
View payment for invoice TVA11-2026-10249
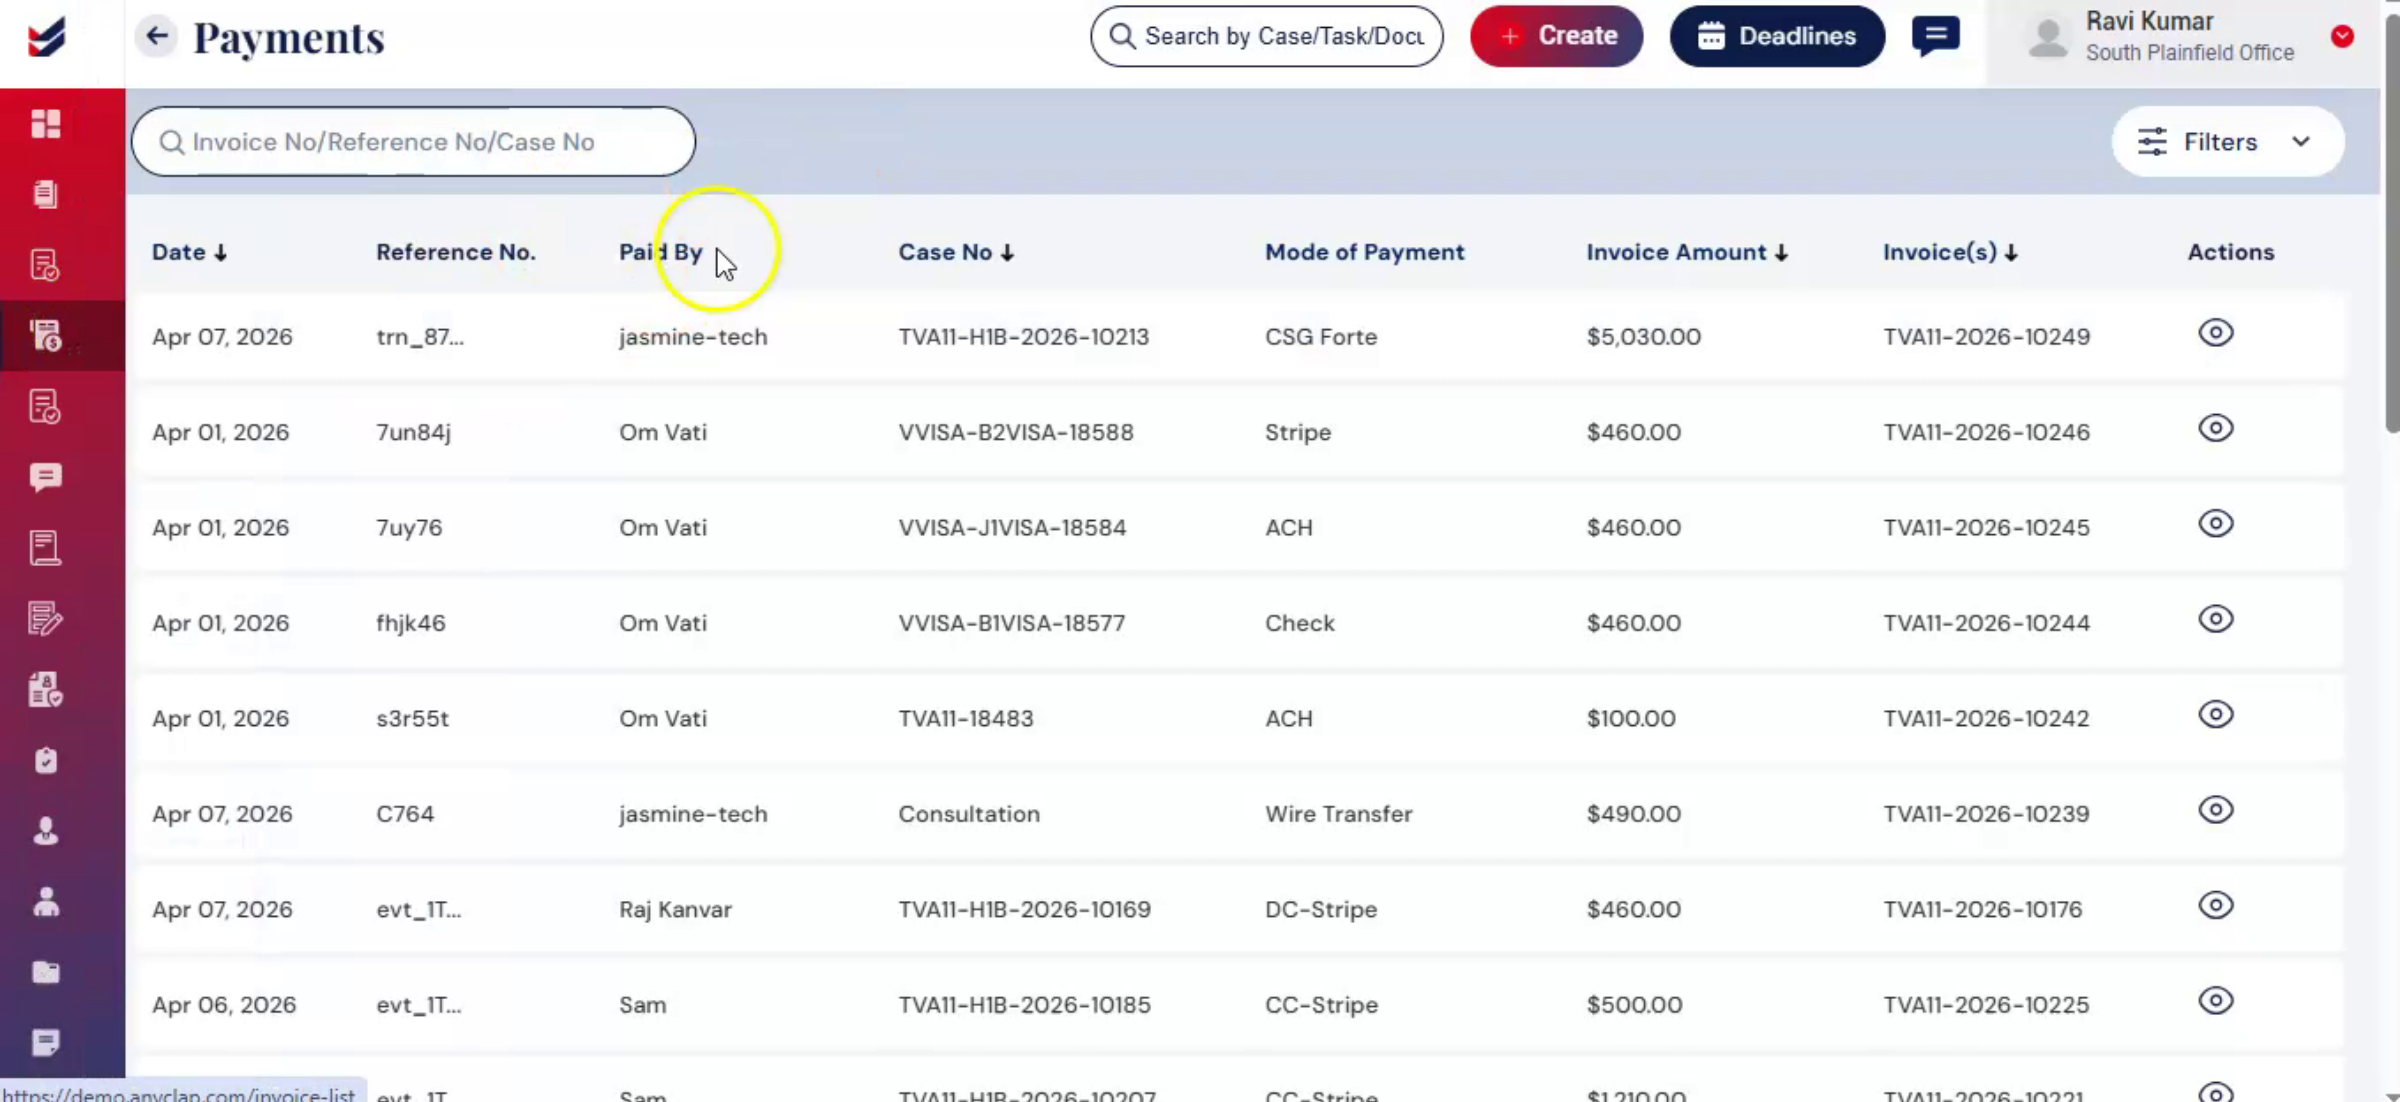[x=2216, y=333]
